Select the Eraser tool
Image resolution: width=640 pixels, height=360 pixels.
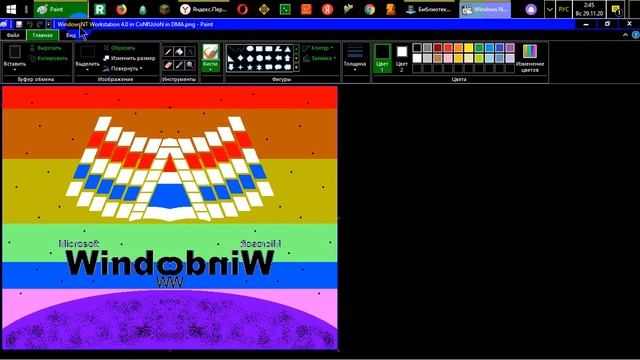click(x=168, y=65)
